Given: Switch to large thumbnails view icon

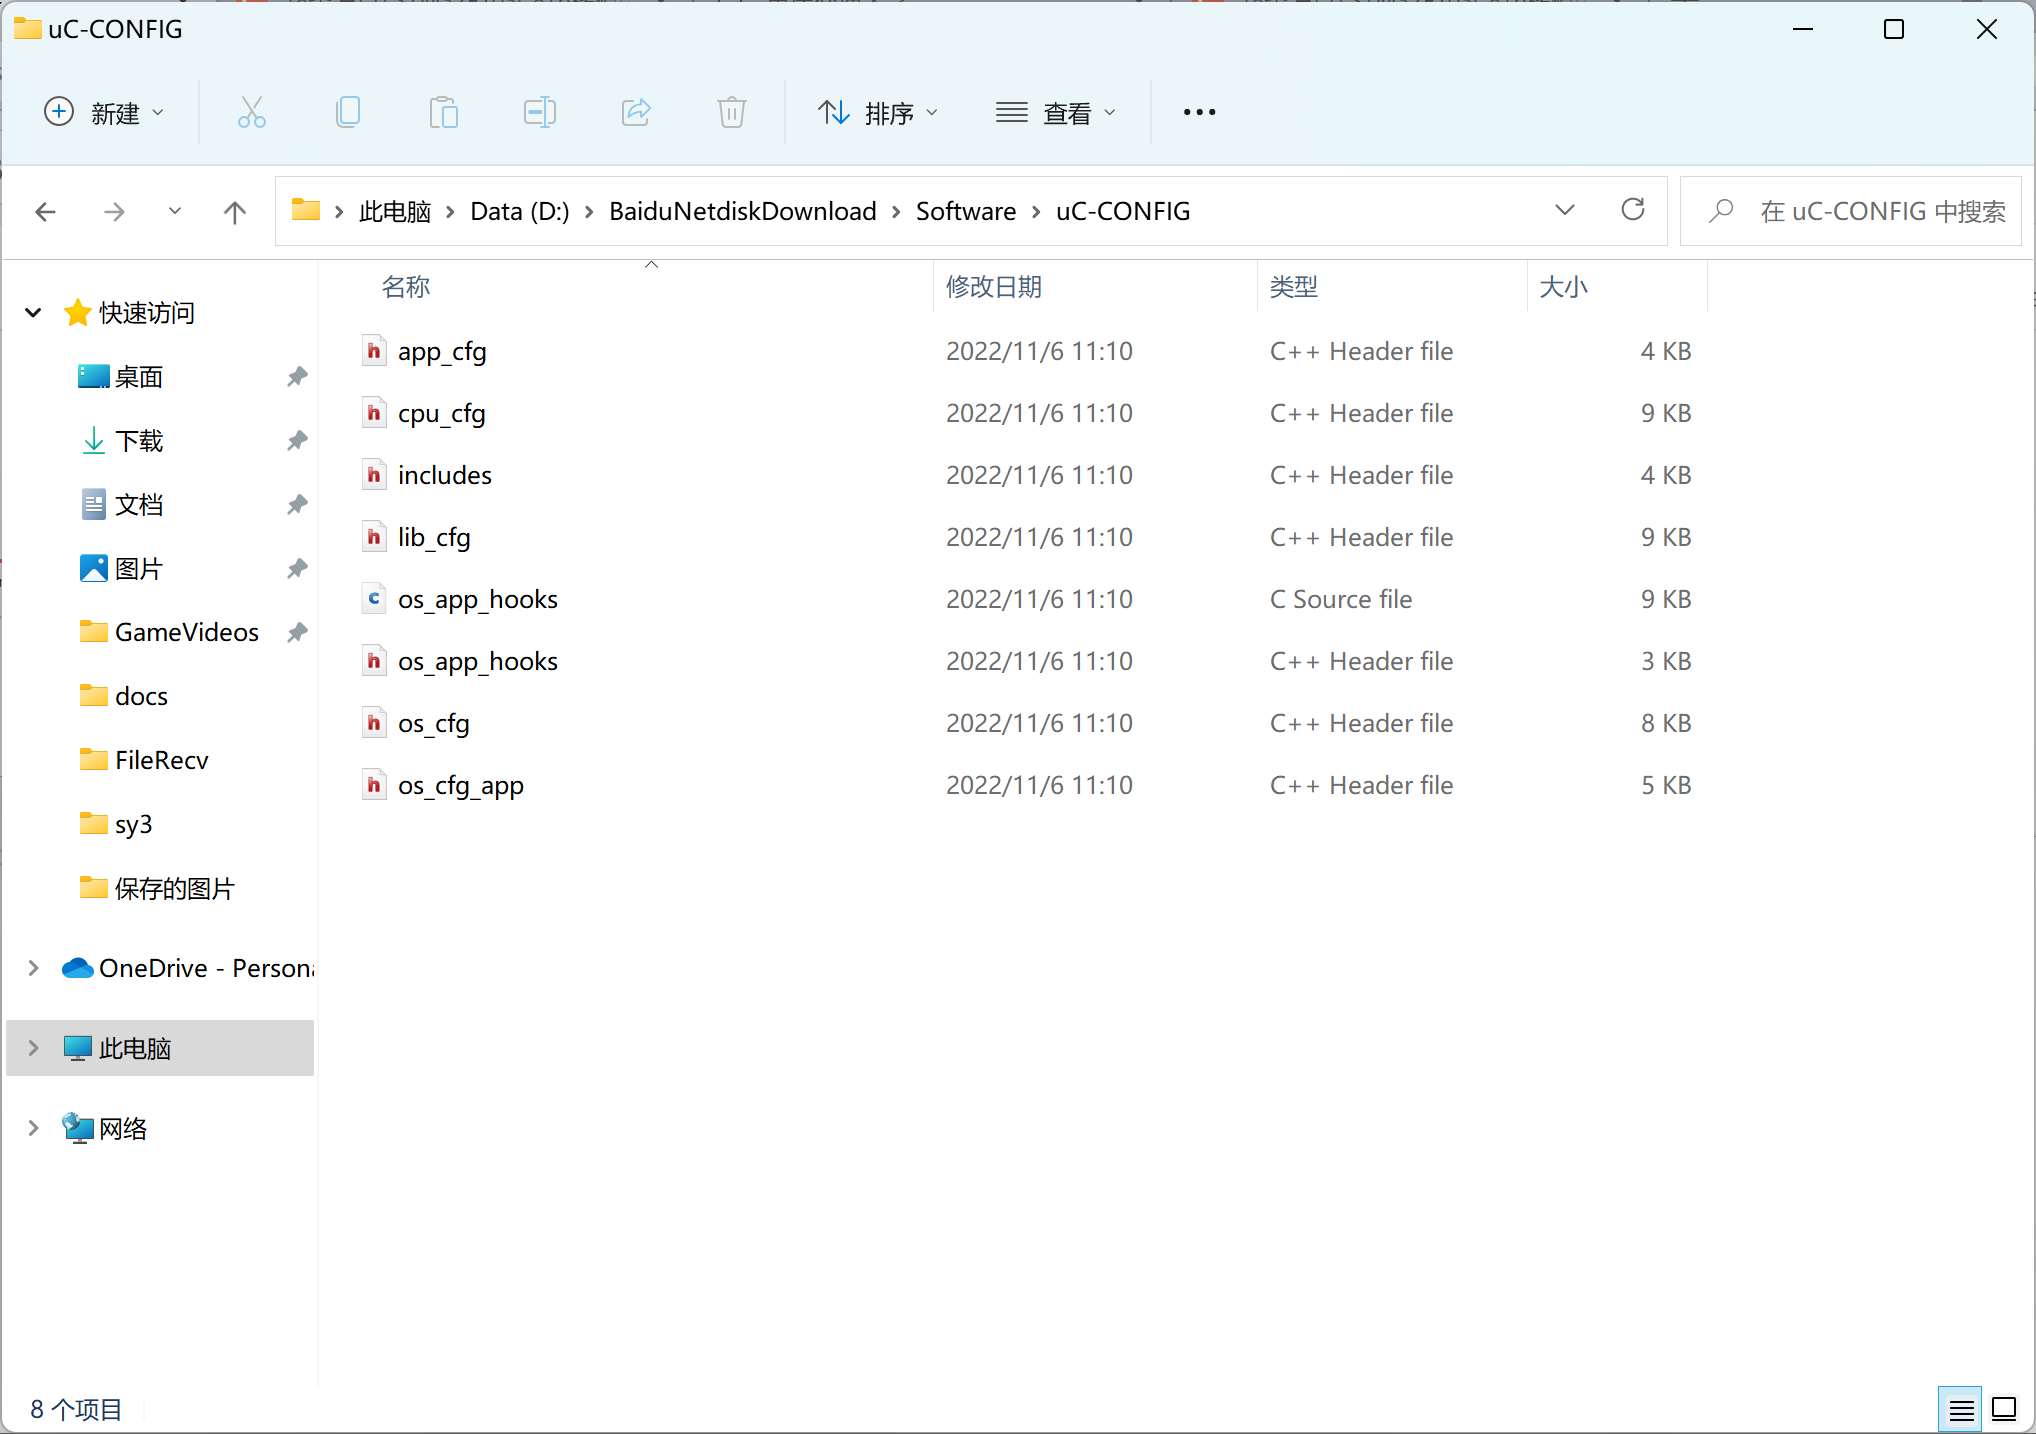Looking at the screenshot, I should click(2004, 1409).
